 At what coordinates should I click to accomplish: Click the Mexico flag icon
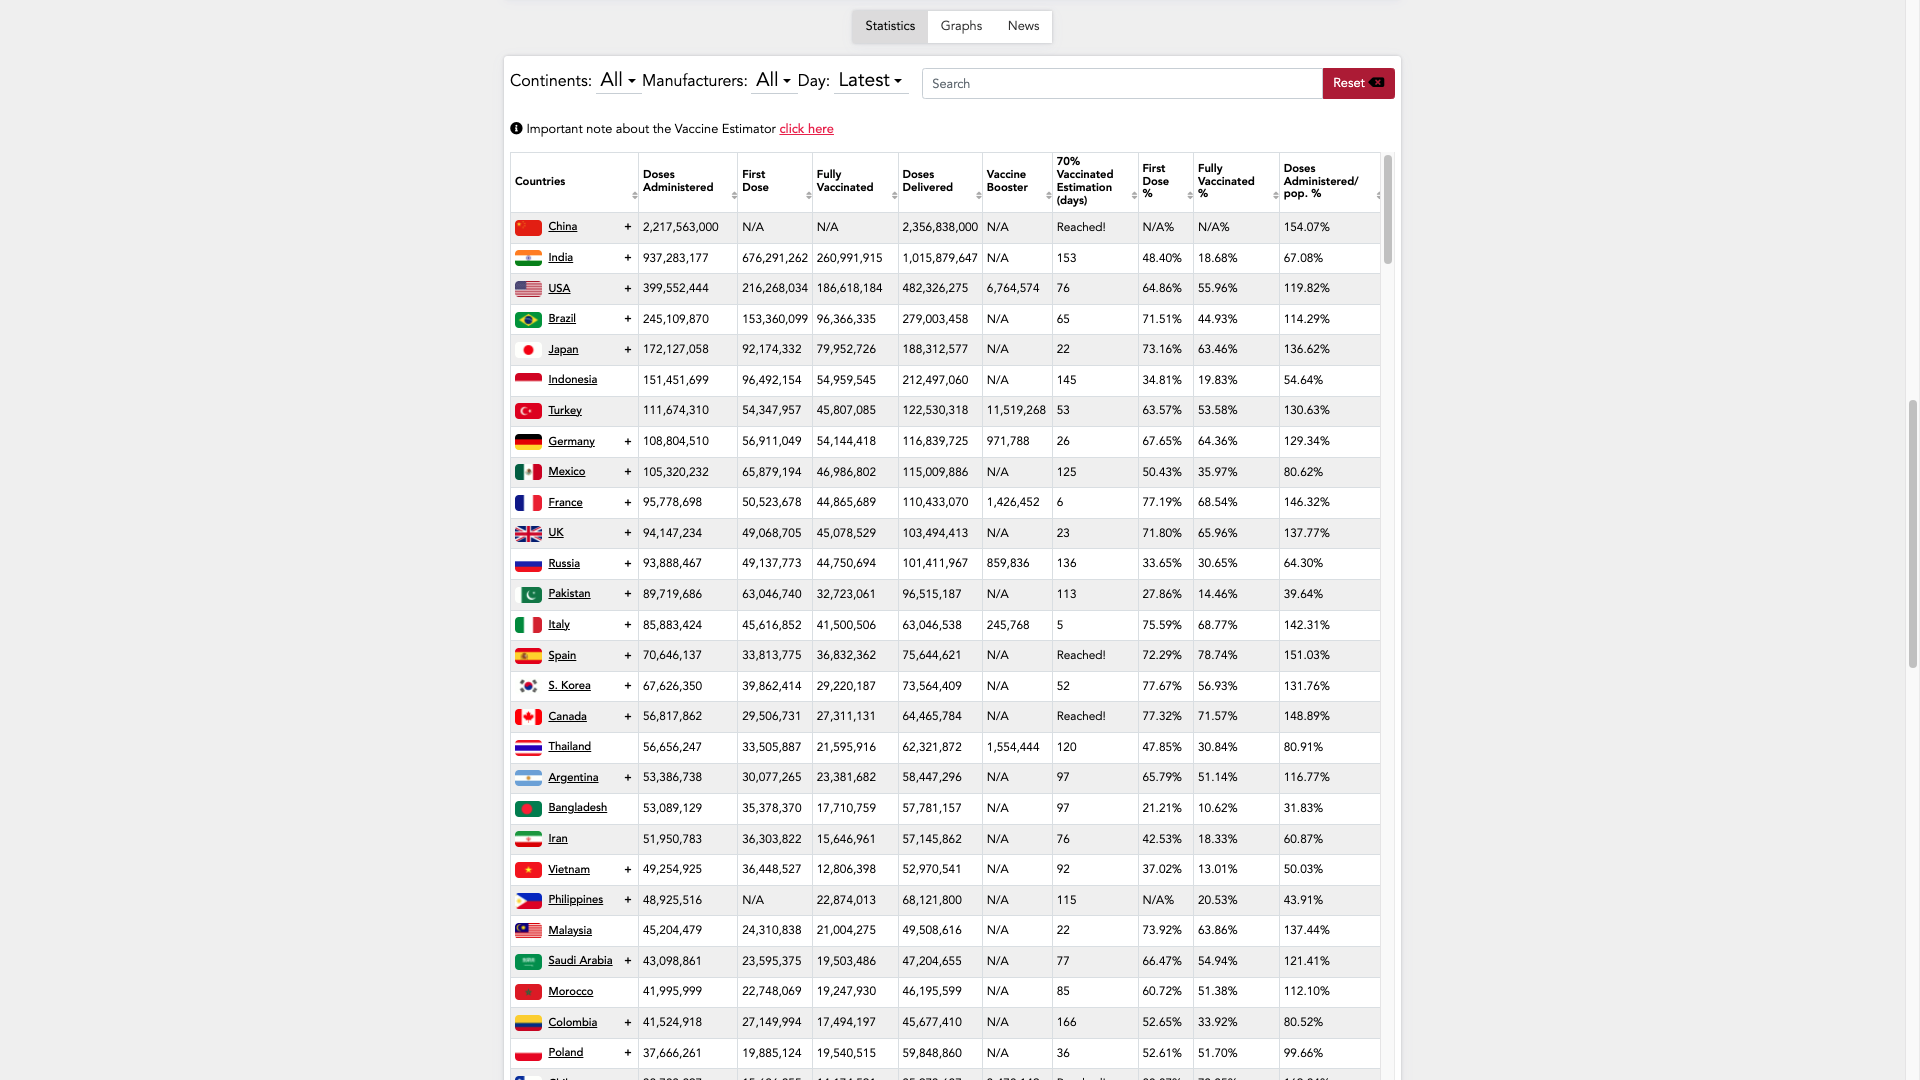(528, 472)
